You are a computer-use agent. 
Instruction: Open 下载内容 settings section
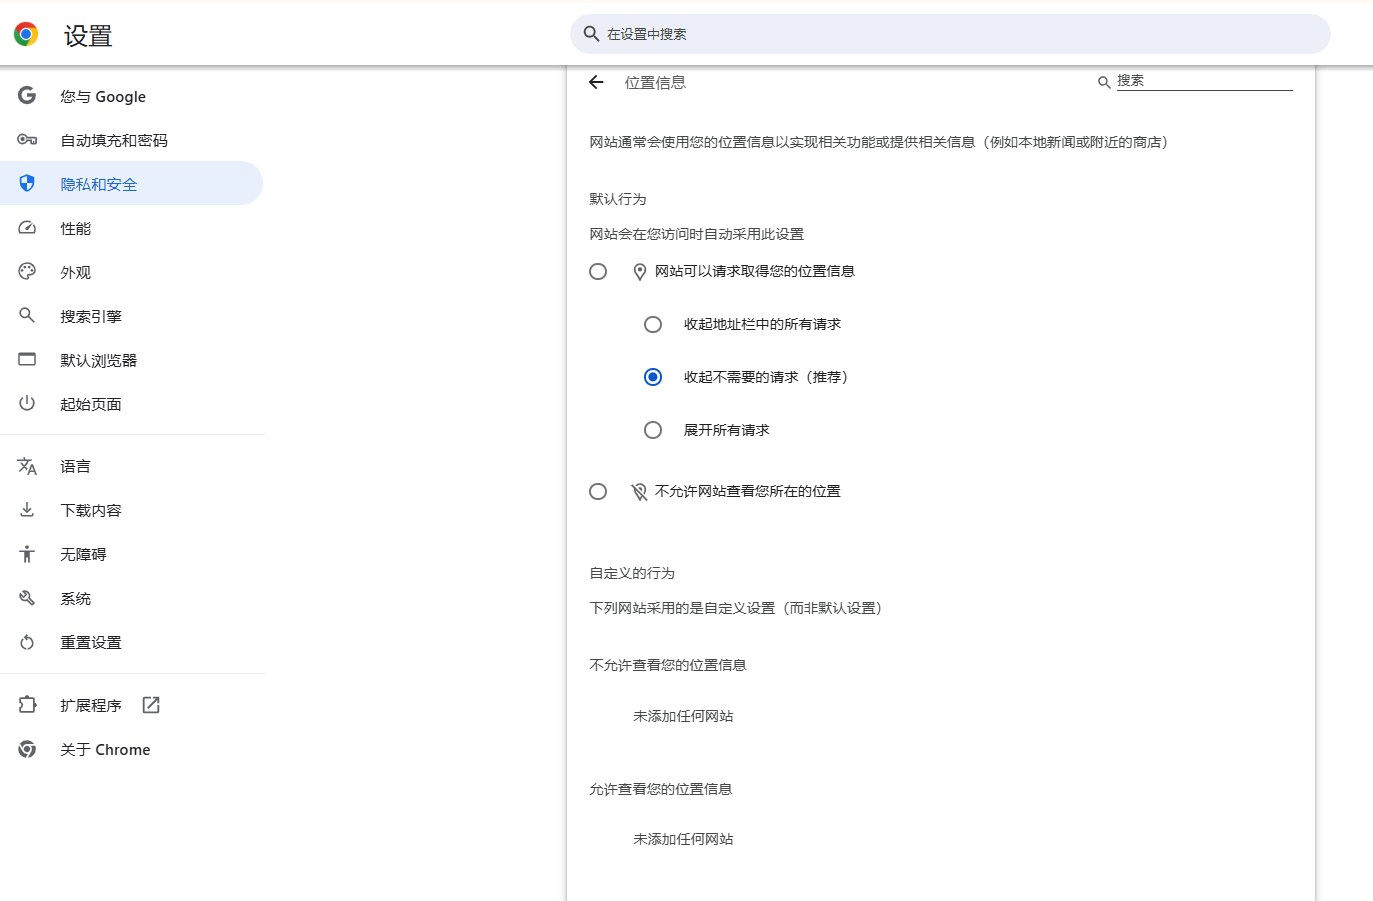(131, 510)
